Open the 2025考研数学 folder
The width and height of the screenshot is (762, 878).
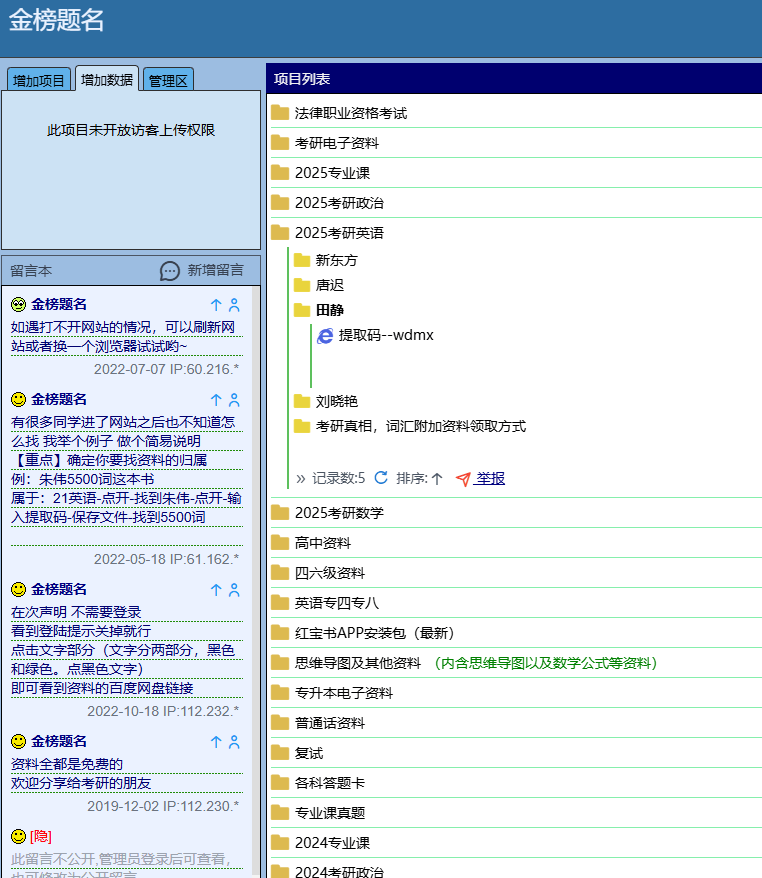click(x=338, y=513)
